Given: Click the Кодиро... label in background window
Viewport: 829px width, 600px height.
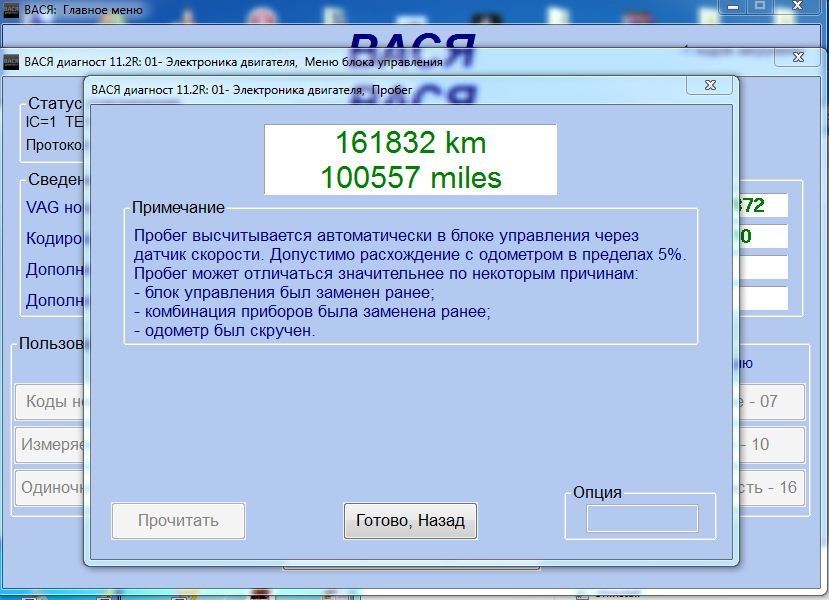Looking at the screenshot, I should (x=54, y=238).
